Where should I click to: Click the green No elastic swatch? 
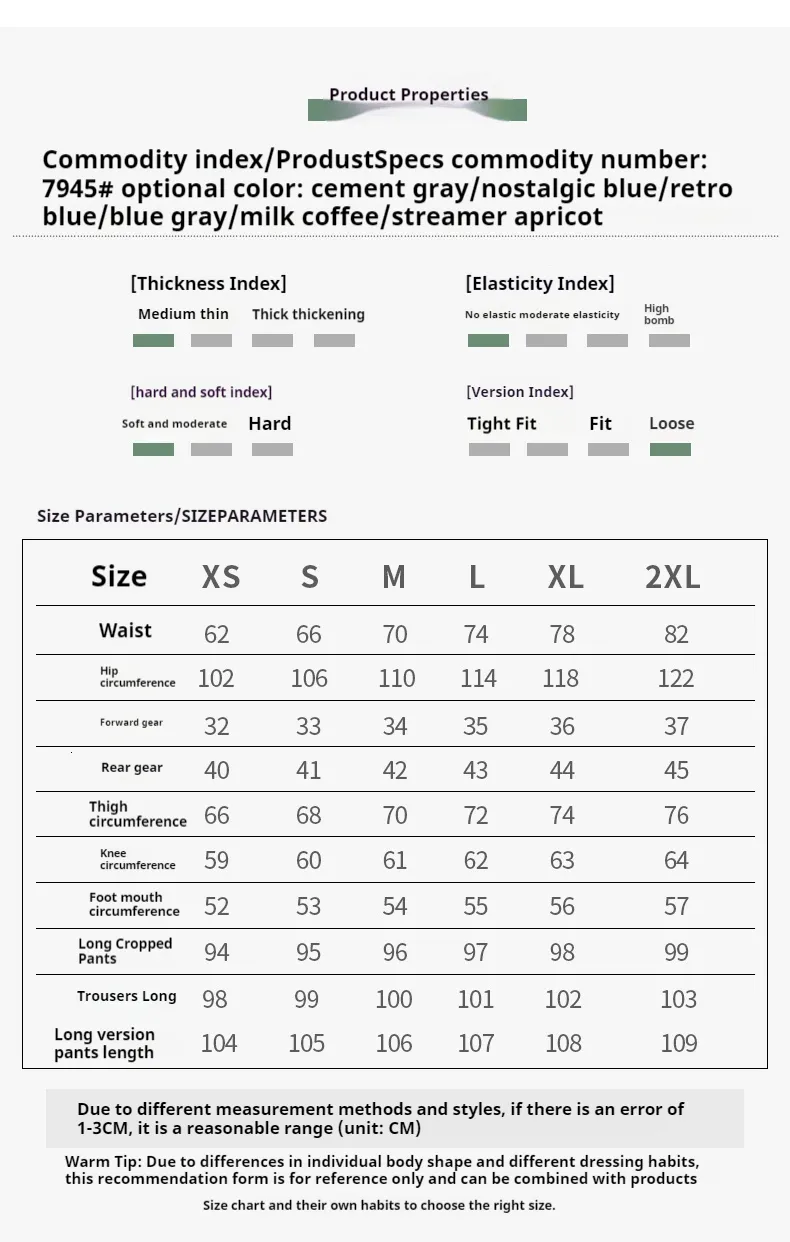pos(488,340)
